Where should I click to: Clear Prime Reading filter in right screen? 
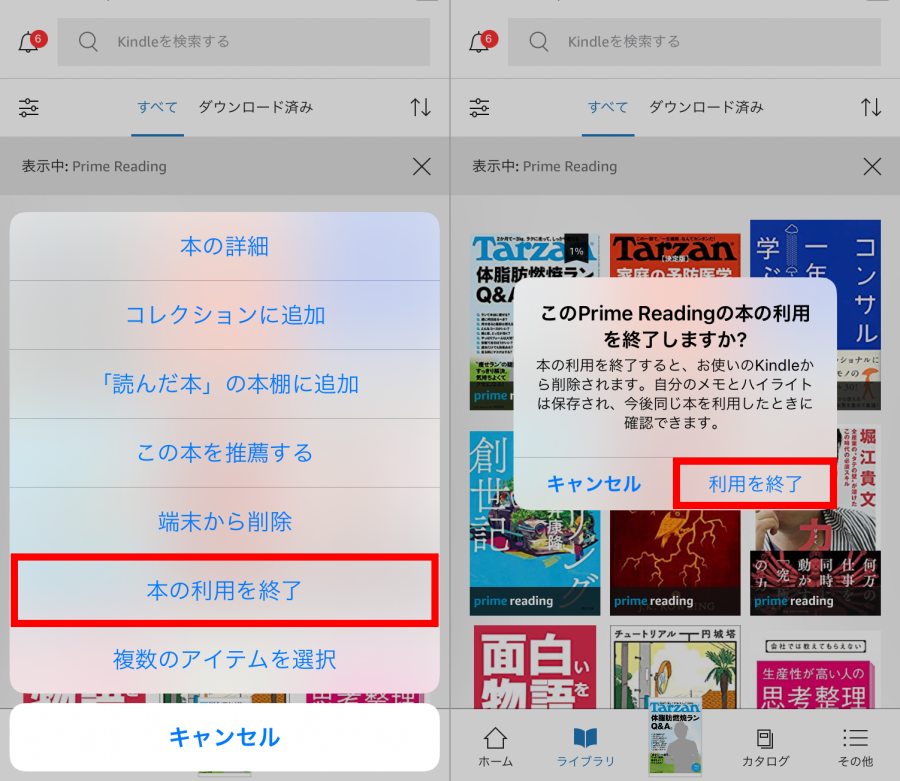[x=872, y=167]
